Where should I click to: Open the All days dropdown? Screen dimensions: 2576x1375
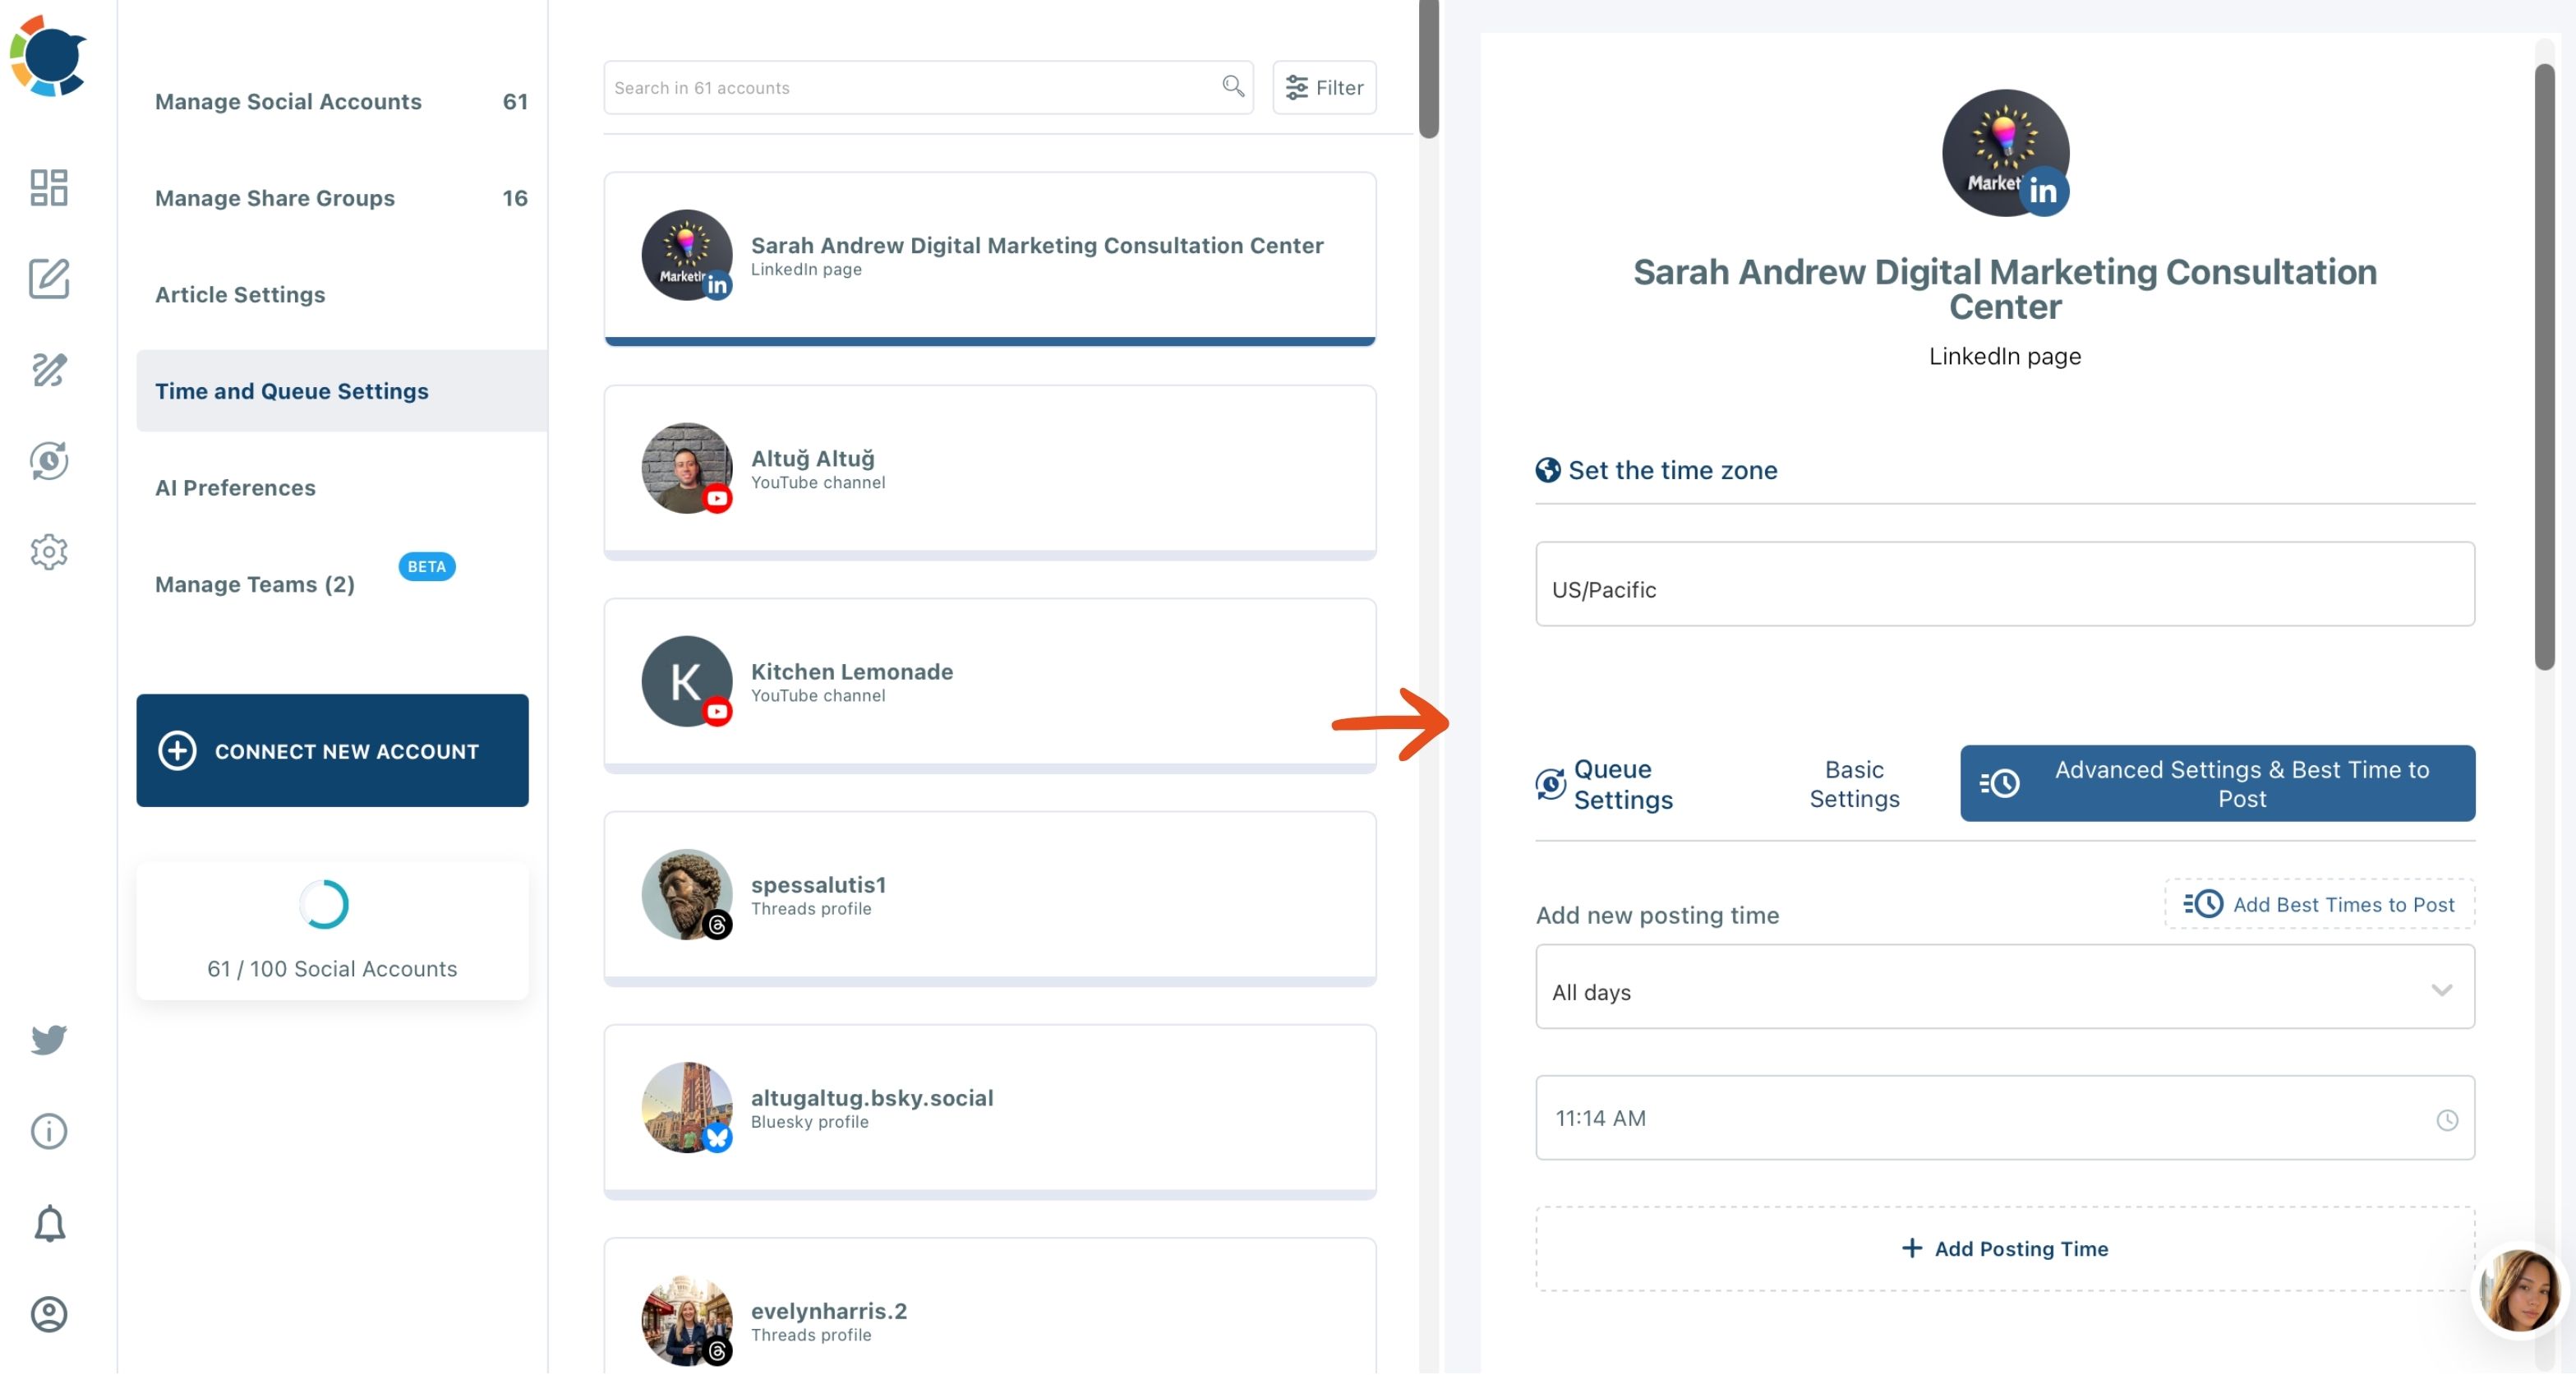[2004, 987]
